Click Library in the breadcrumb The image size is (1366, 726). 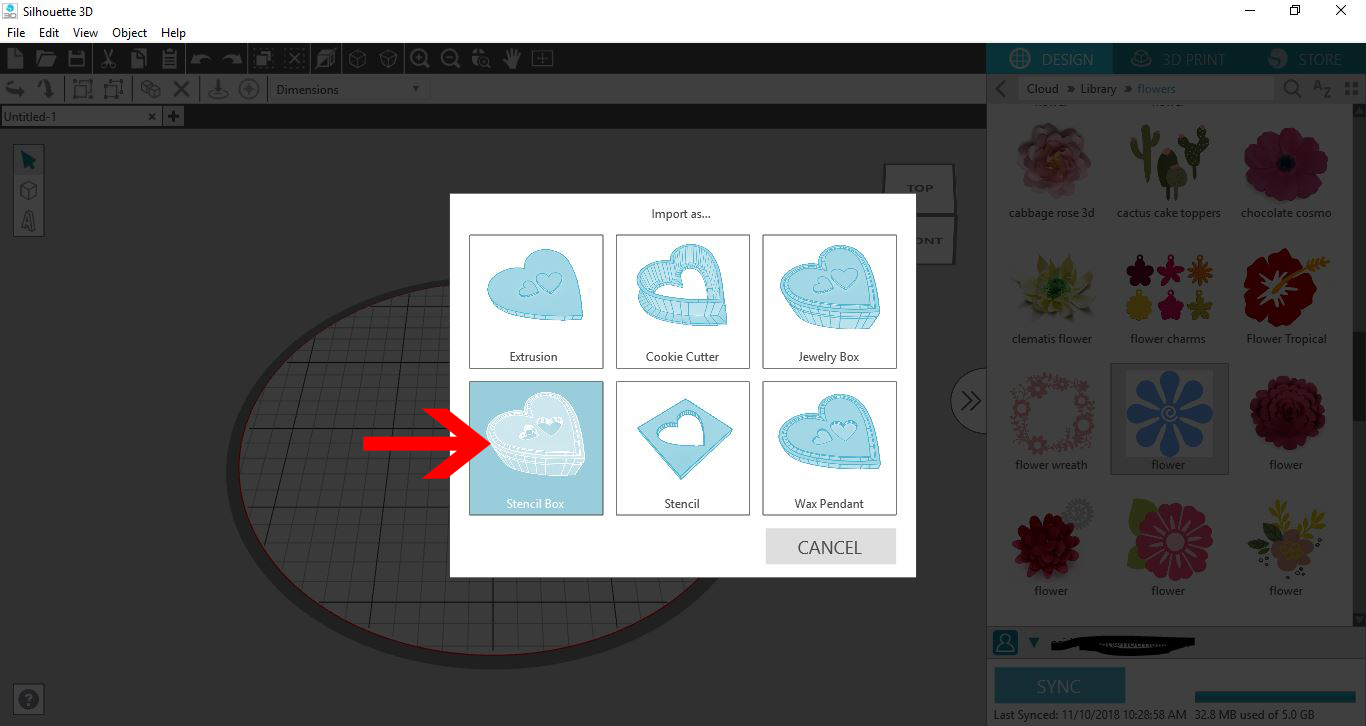click(x=1098, y=89)
